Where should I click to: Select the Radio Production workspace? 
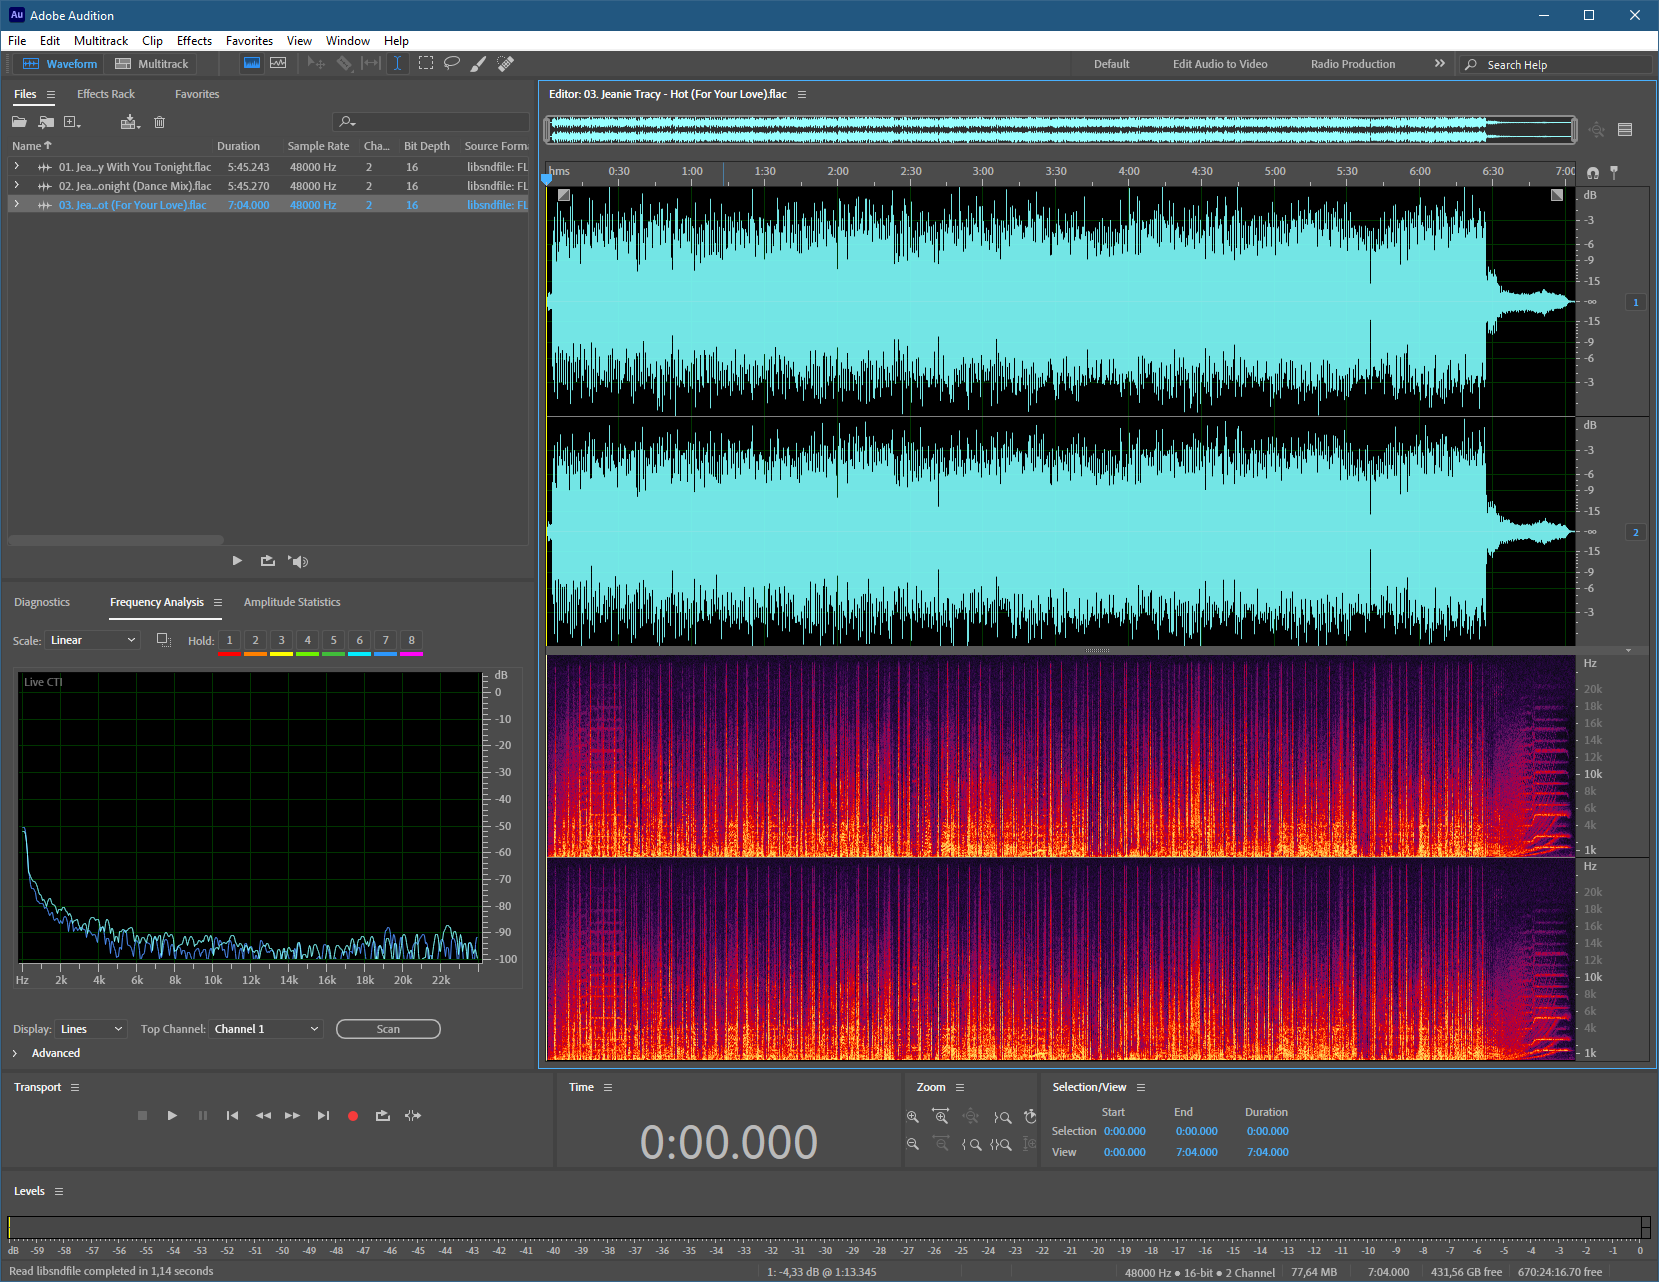tap(1353, 64)
